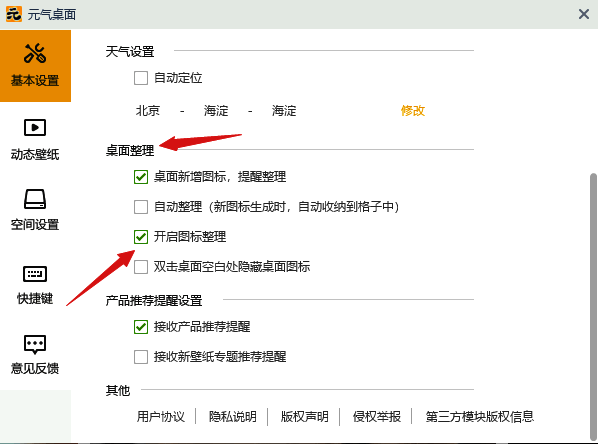Click the 开启图标整理 label text
The width and height of the screenshot is (598, 444).
[x=190, y=237]
